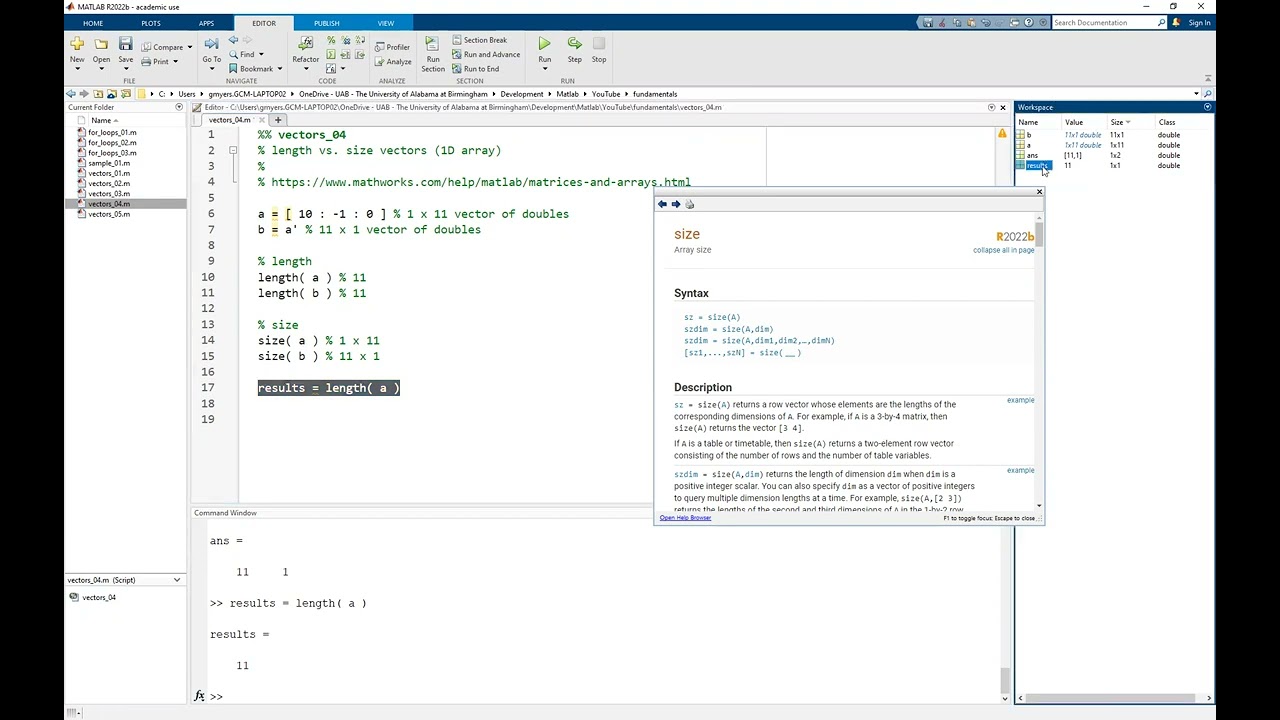Click the fx function browser icon

(200, 696)
